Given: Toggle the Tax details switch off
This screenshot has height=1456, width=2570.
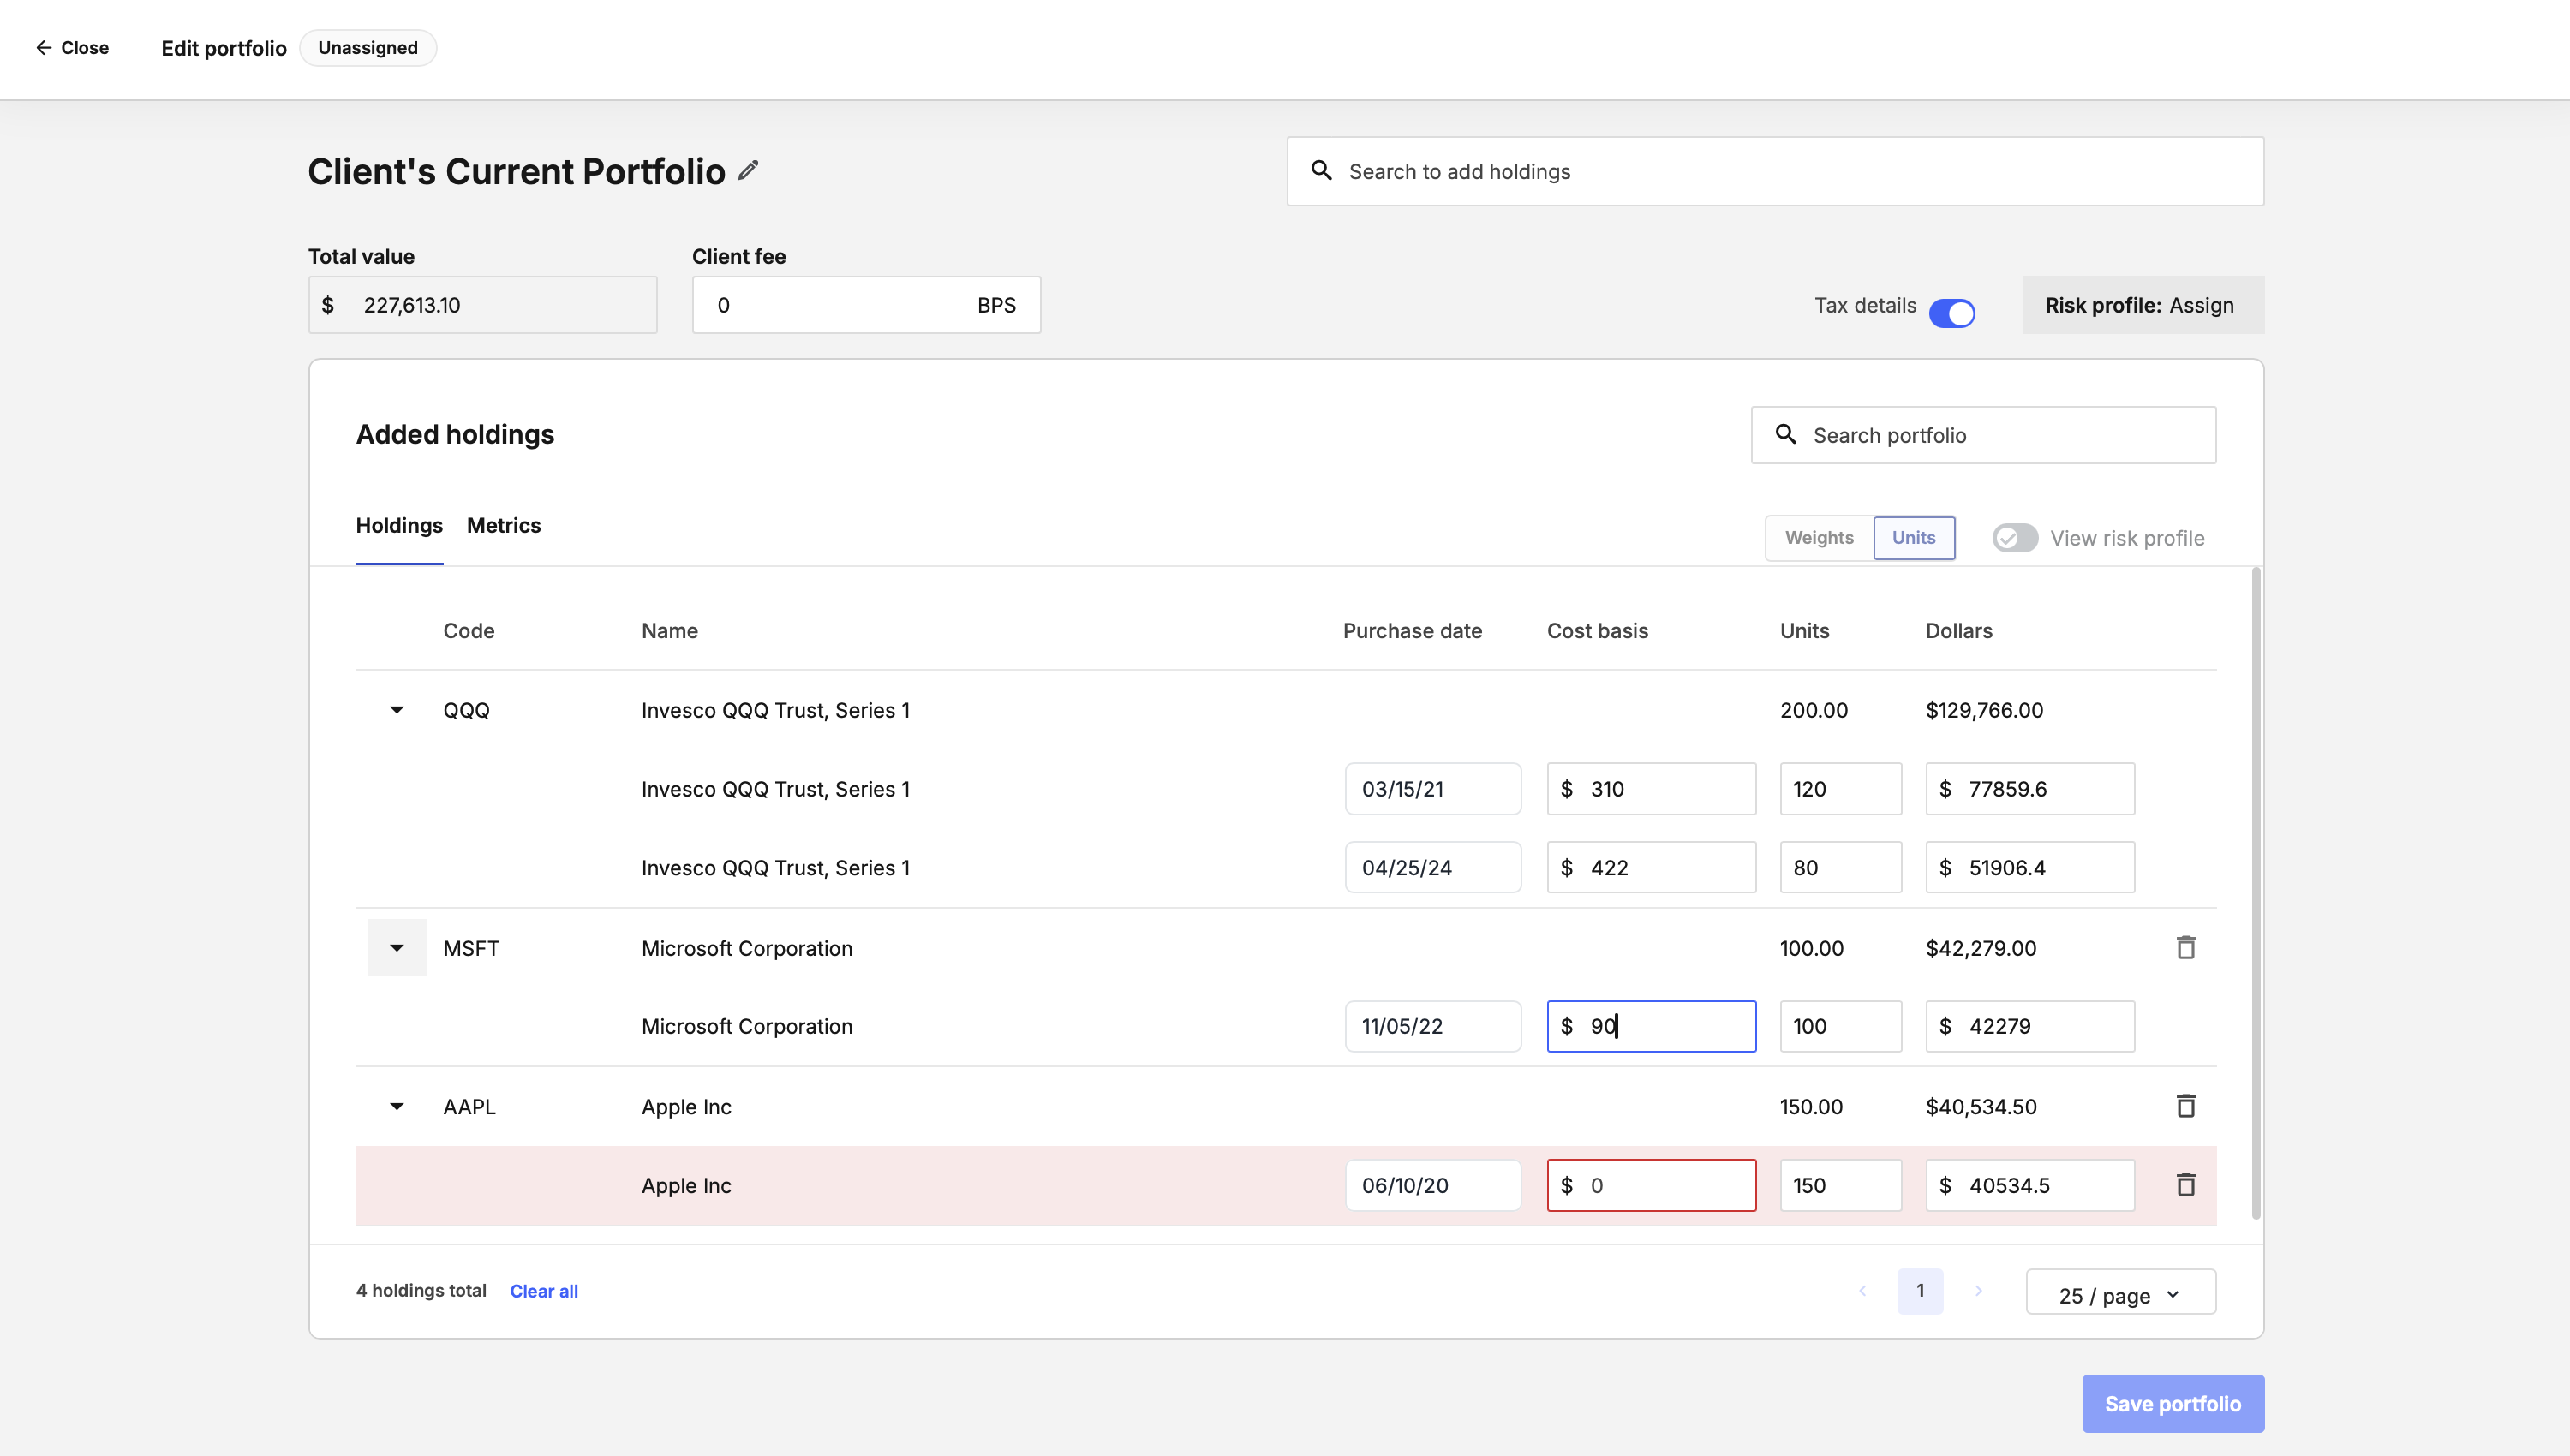Looking at the screenshot, I should coord(1951,313).
